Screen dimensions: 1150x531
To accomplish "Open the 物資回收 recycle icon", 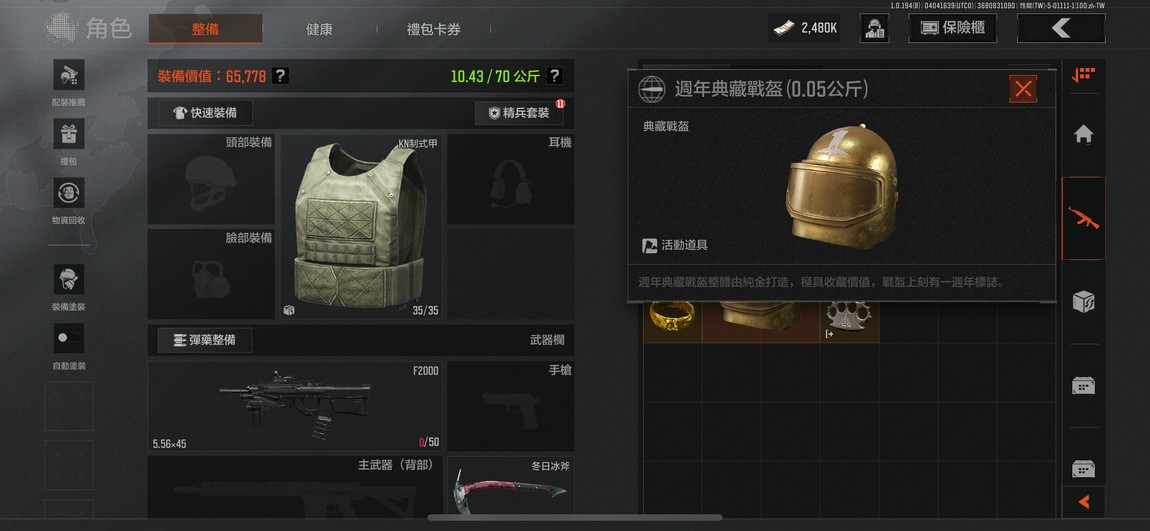I will click(x=69, y=193).
